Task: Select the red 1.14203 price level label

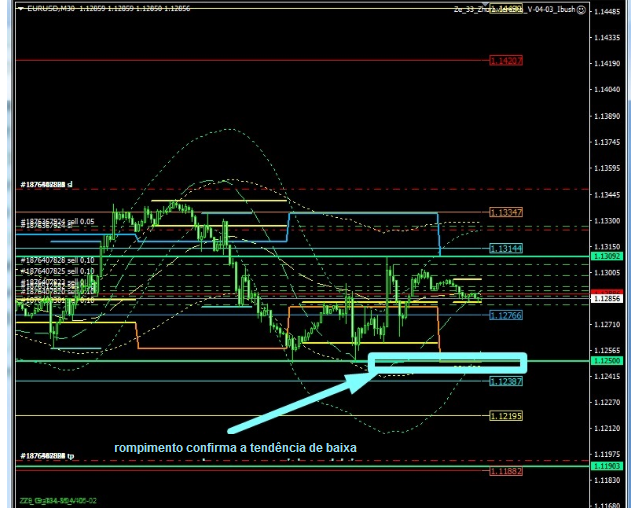Action: click(x=506, y=61)
